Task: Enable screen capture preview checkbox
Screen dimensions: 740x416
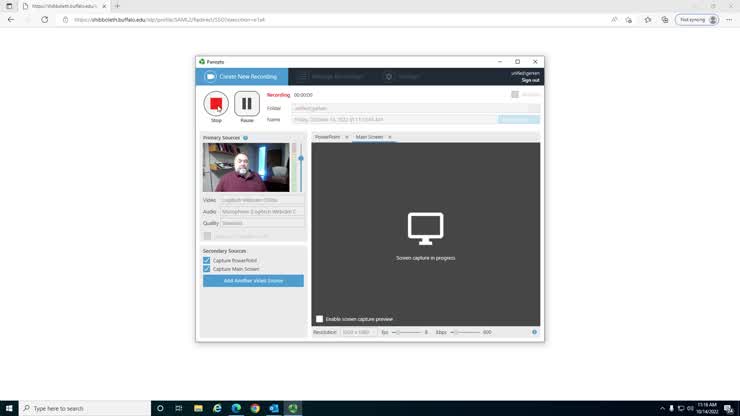Action: (320, 319)
